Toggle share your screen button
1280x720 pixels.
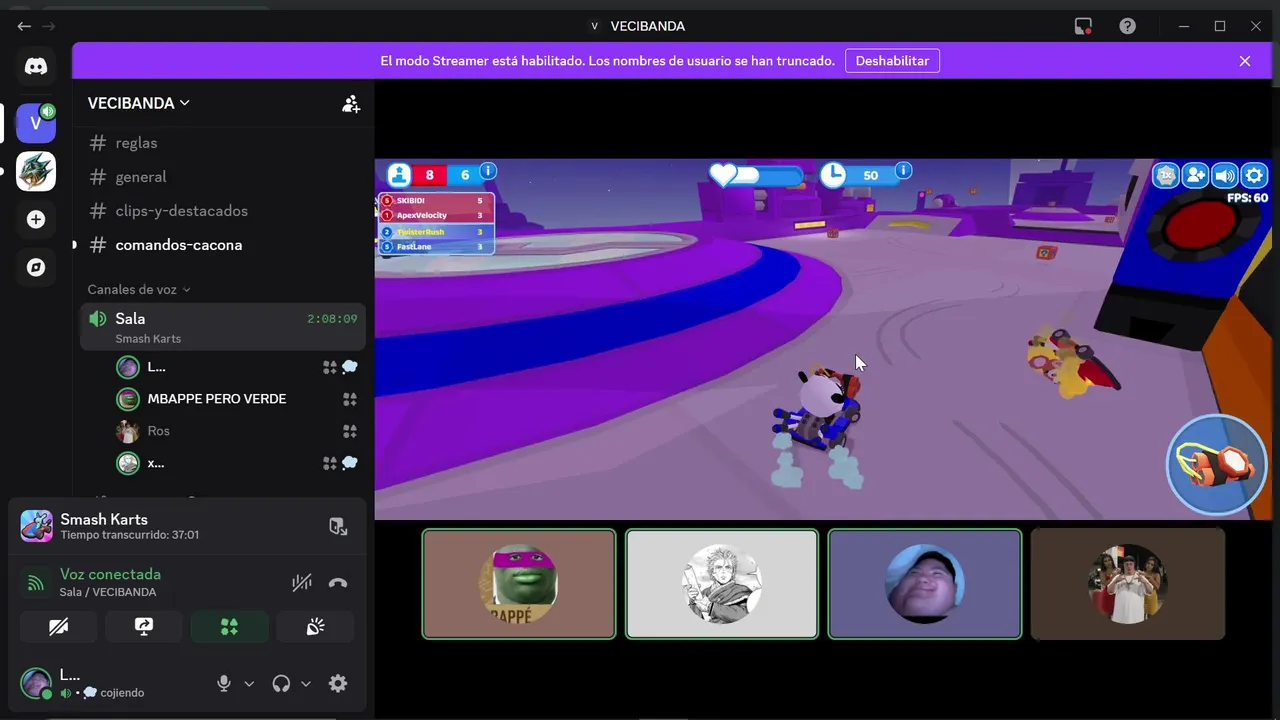click(x=144, y=627)
